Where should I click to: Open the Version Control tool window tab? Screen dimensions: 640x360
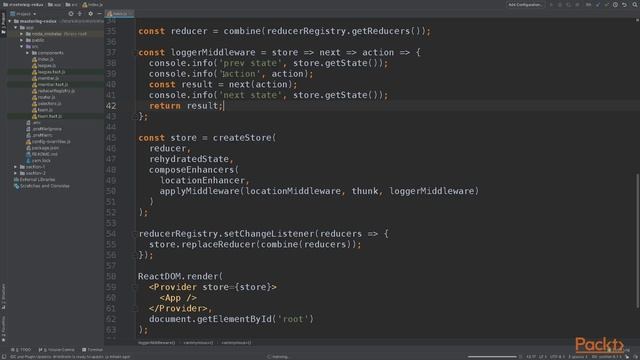point(57,350)
